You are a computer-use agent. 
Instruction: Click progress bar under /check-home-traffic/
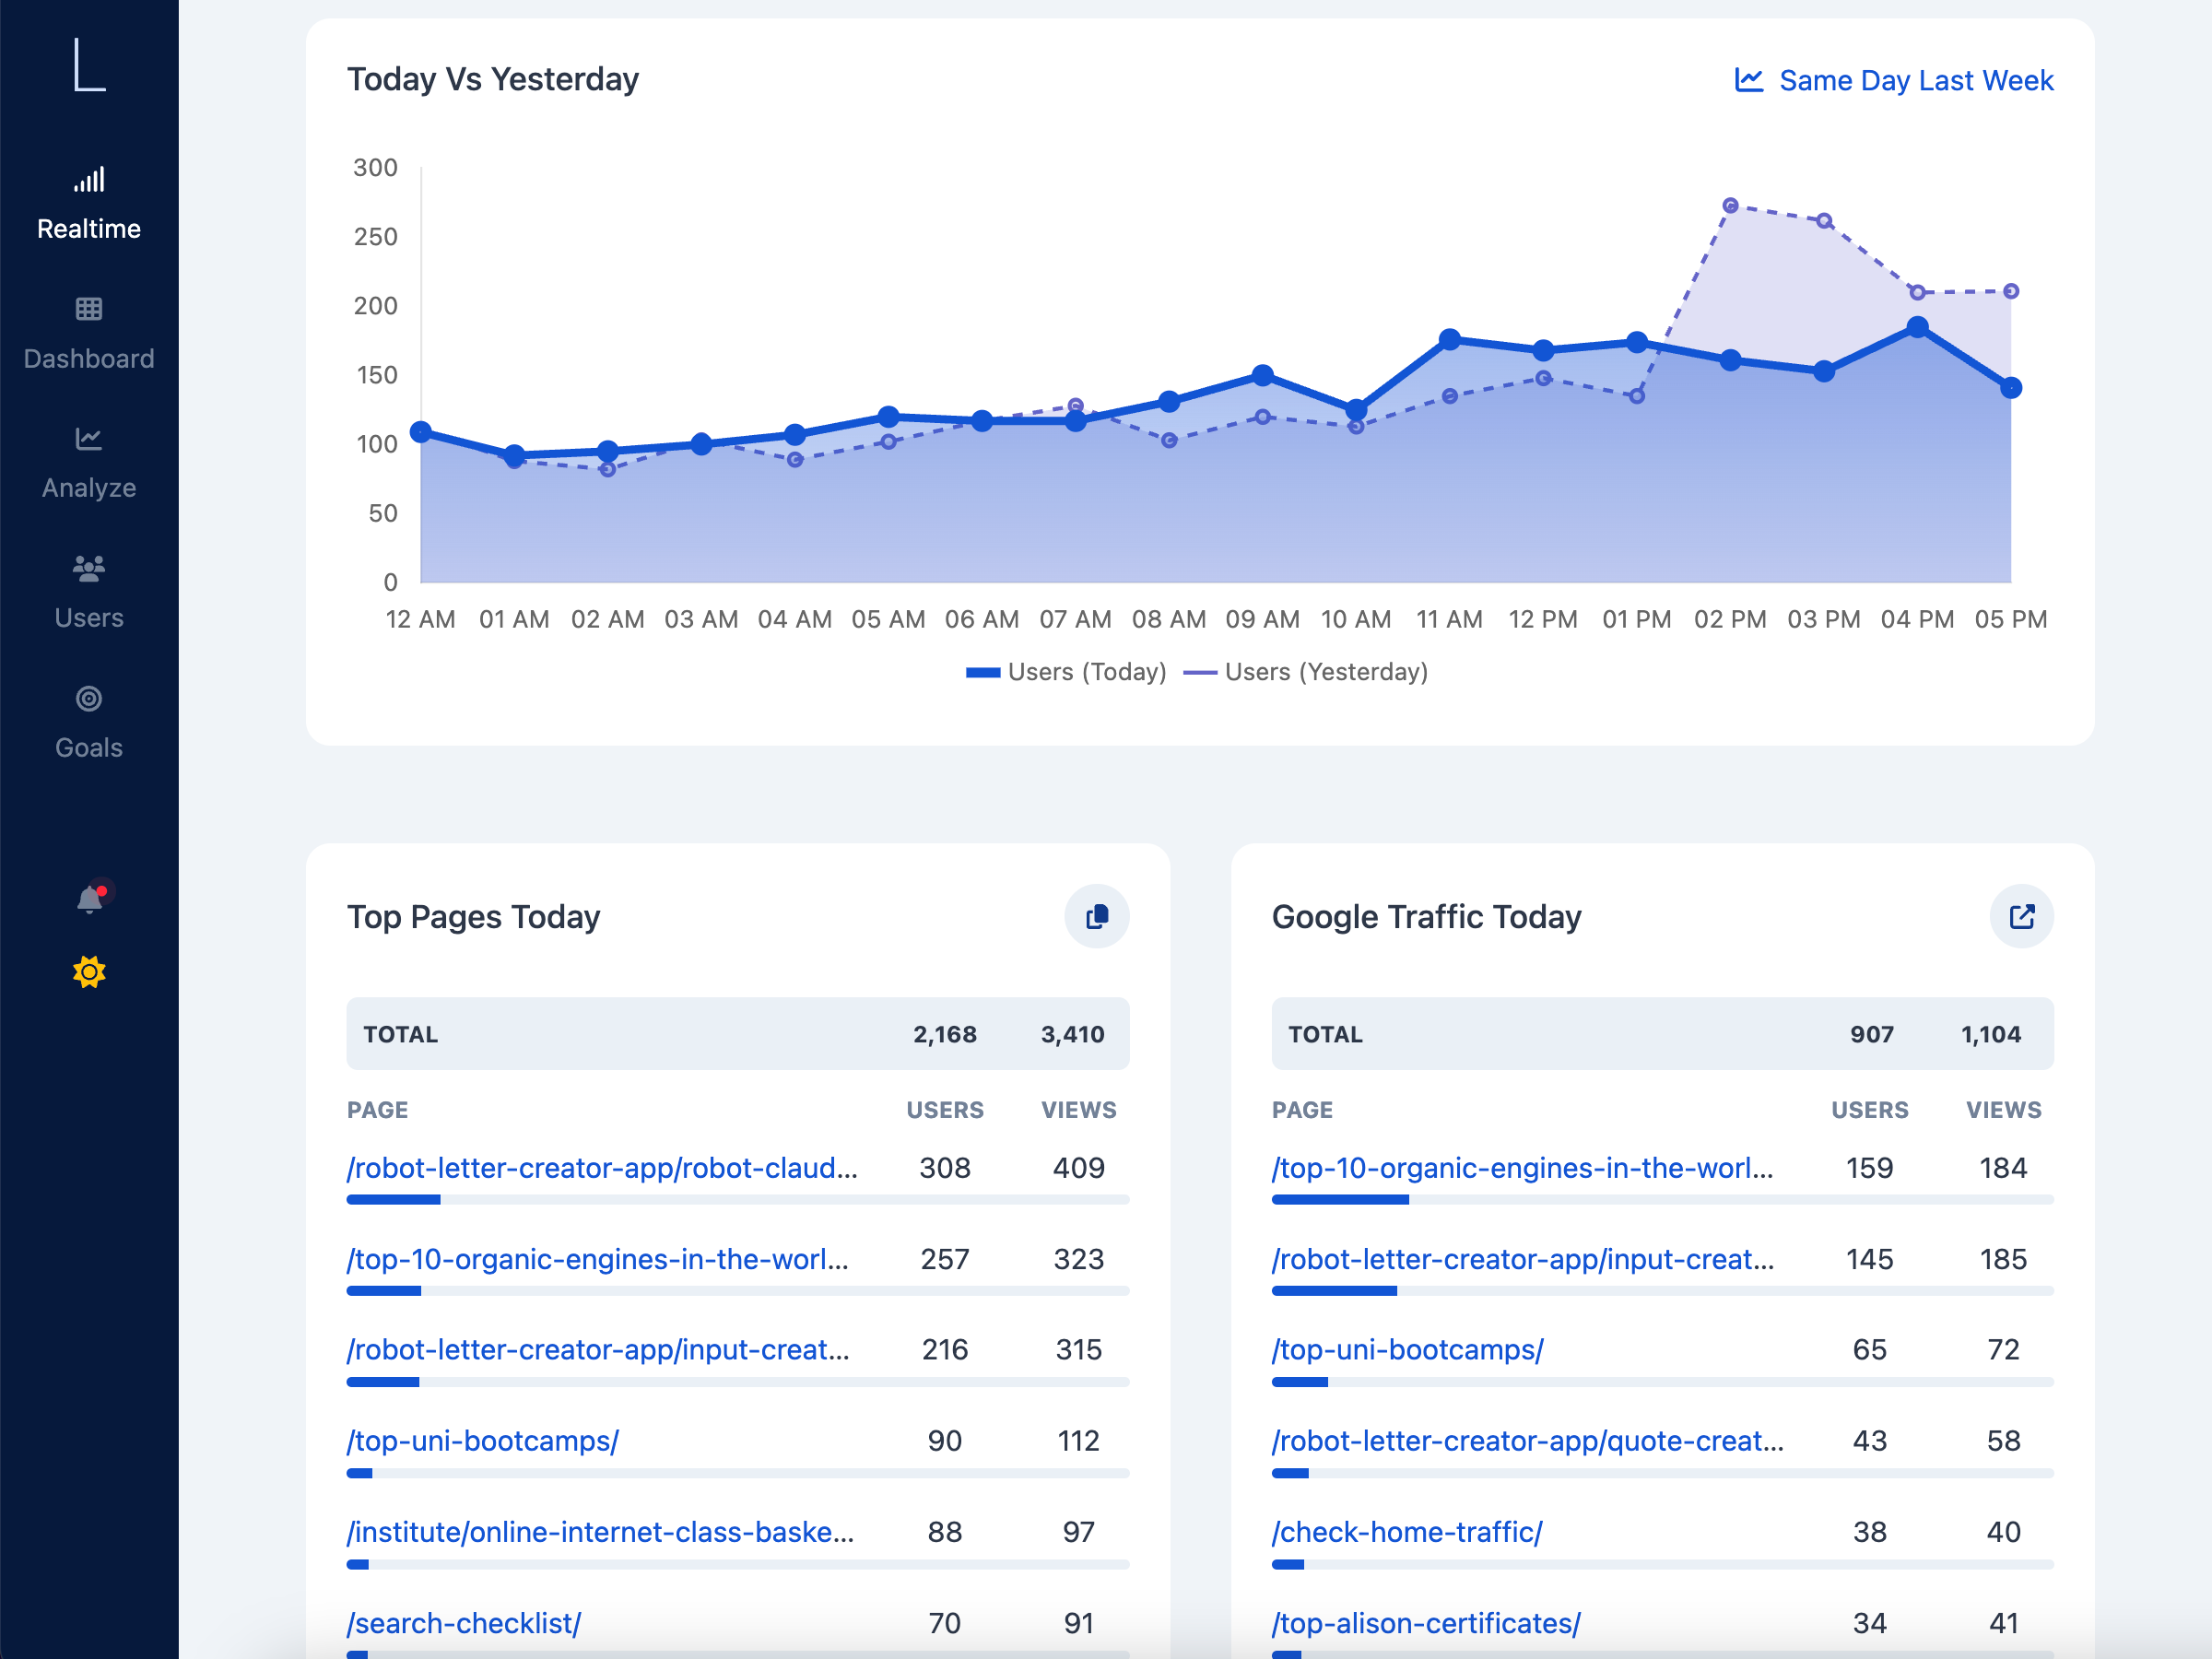pos(1663,1564)
